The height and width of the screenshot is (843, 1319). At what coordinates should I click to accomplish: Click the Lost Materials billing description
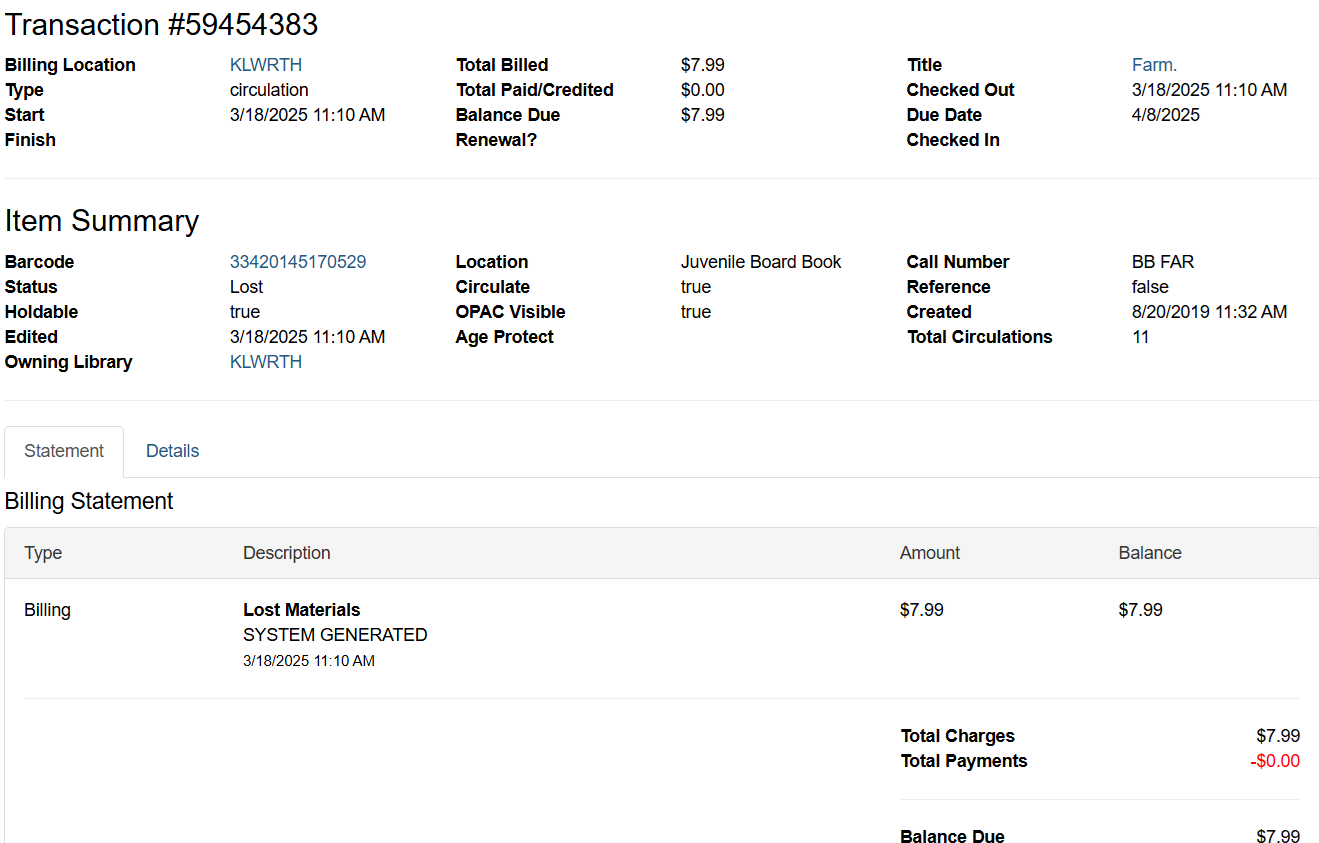301,610
